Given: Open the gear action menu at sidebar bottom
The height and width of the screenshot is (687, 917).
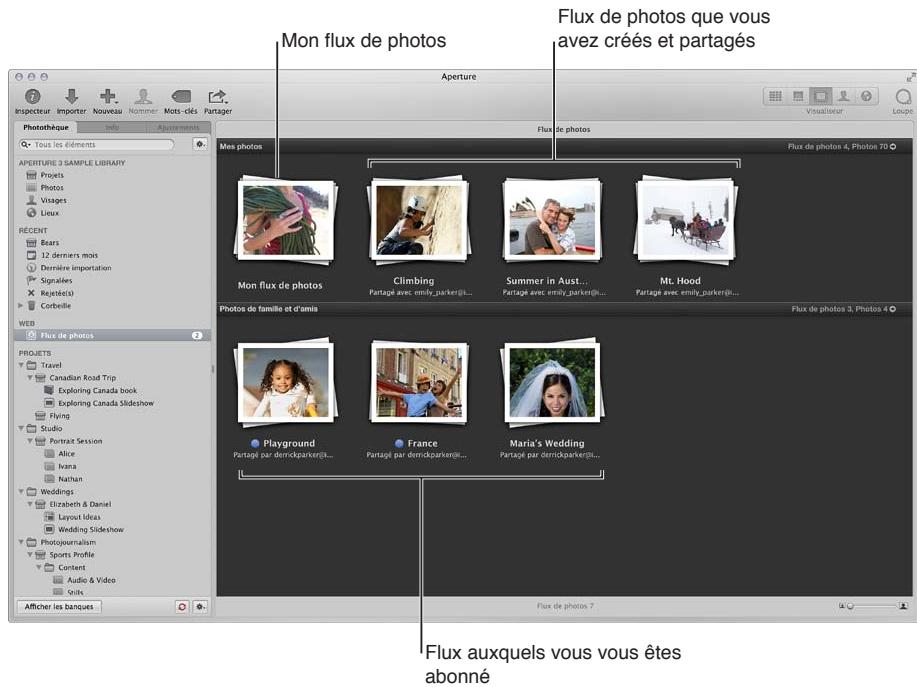Looking at the screenshot, I should 200,607.
